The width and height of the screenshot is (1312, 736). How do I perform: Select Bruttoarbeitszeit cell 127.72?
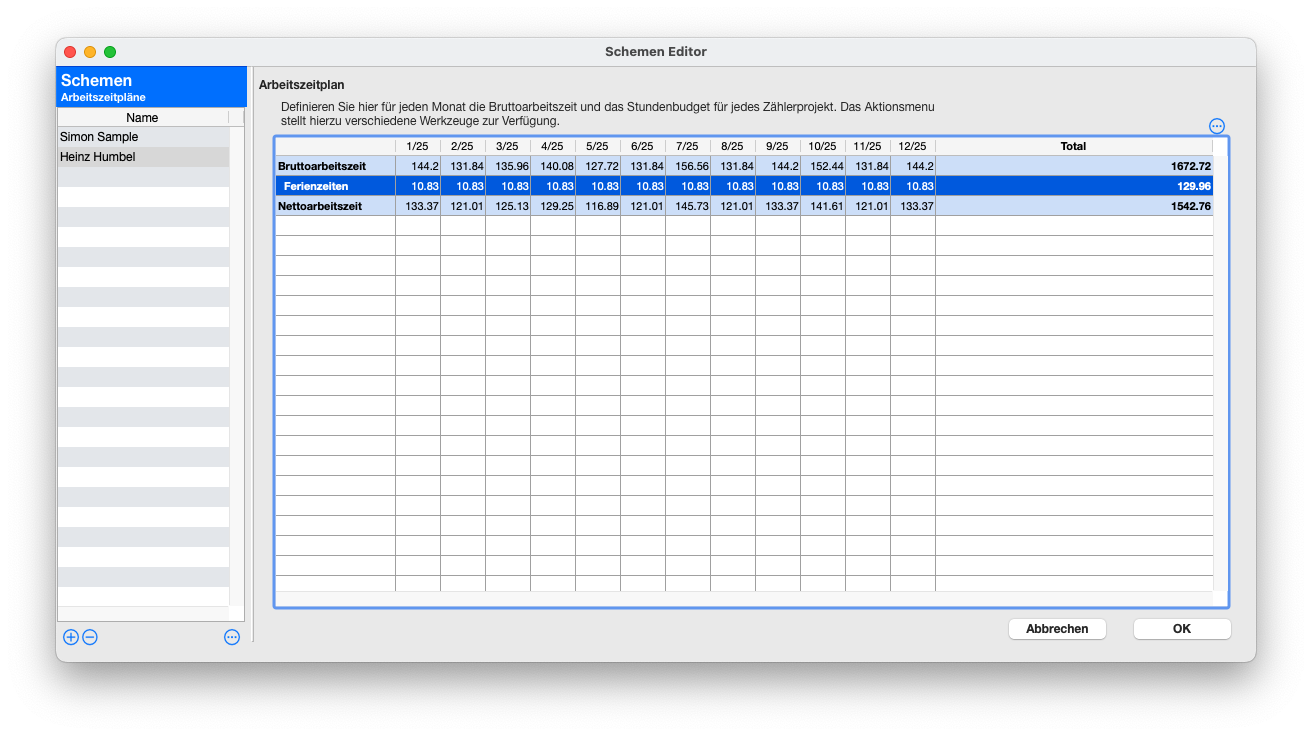click(x=598, y=166)
